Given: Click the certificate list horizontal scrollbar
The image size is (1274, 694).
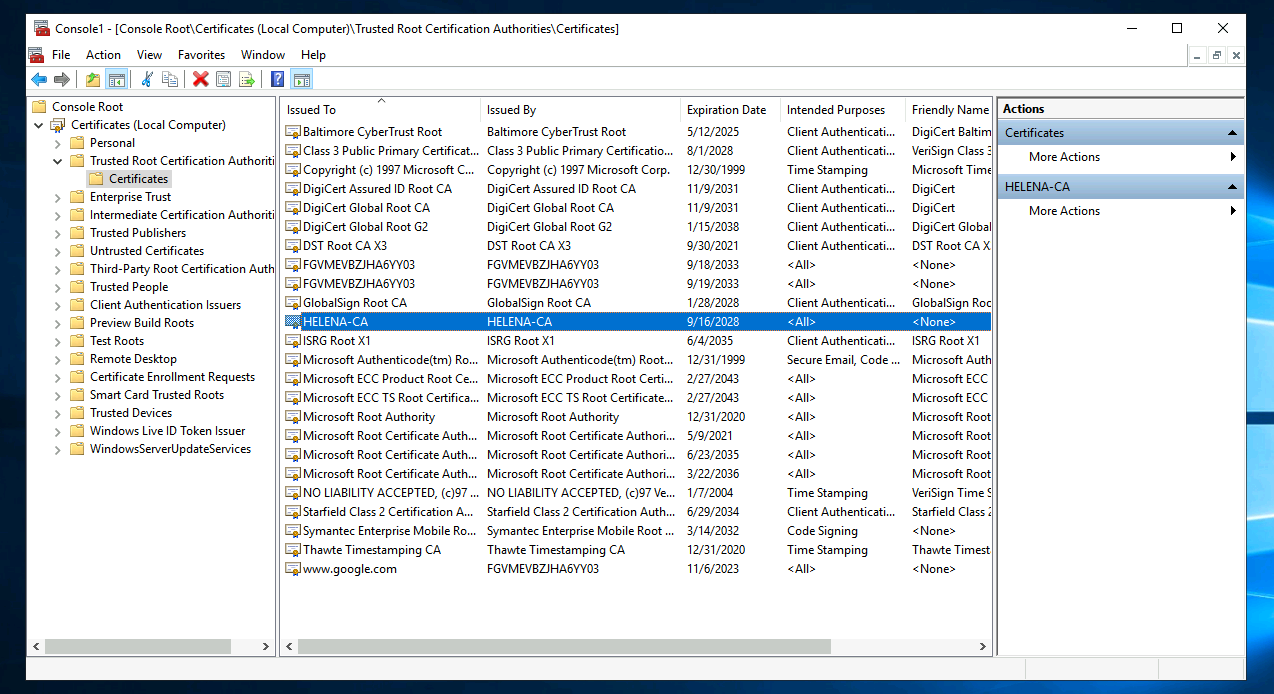Looking at the screenshot, I should pos(560,647).
